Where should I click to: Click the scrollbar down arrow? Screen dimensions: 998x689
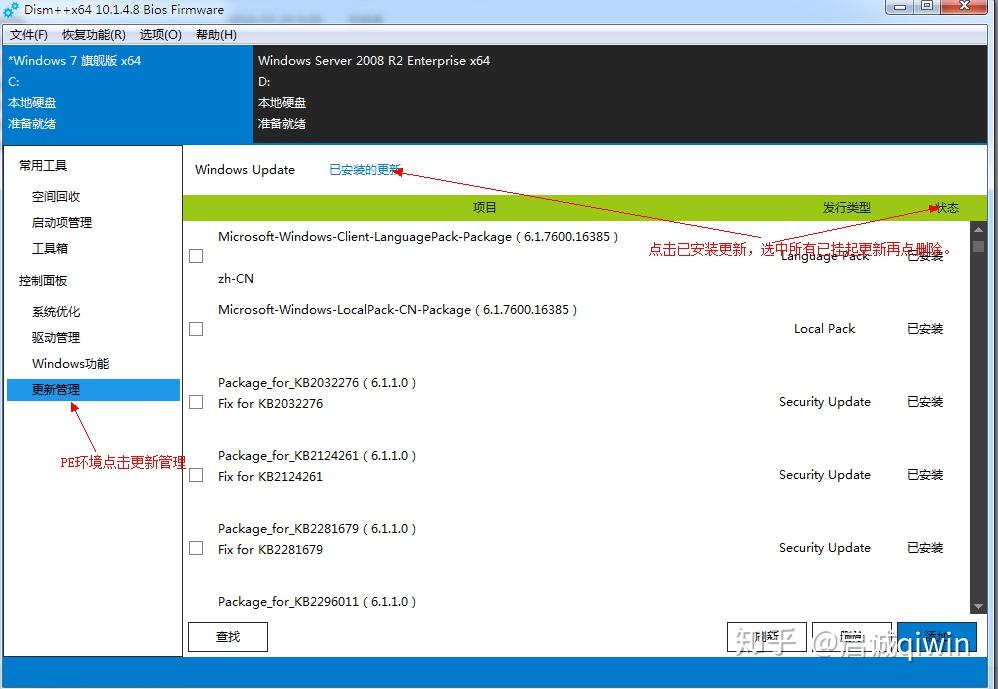978,606
